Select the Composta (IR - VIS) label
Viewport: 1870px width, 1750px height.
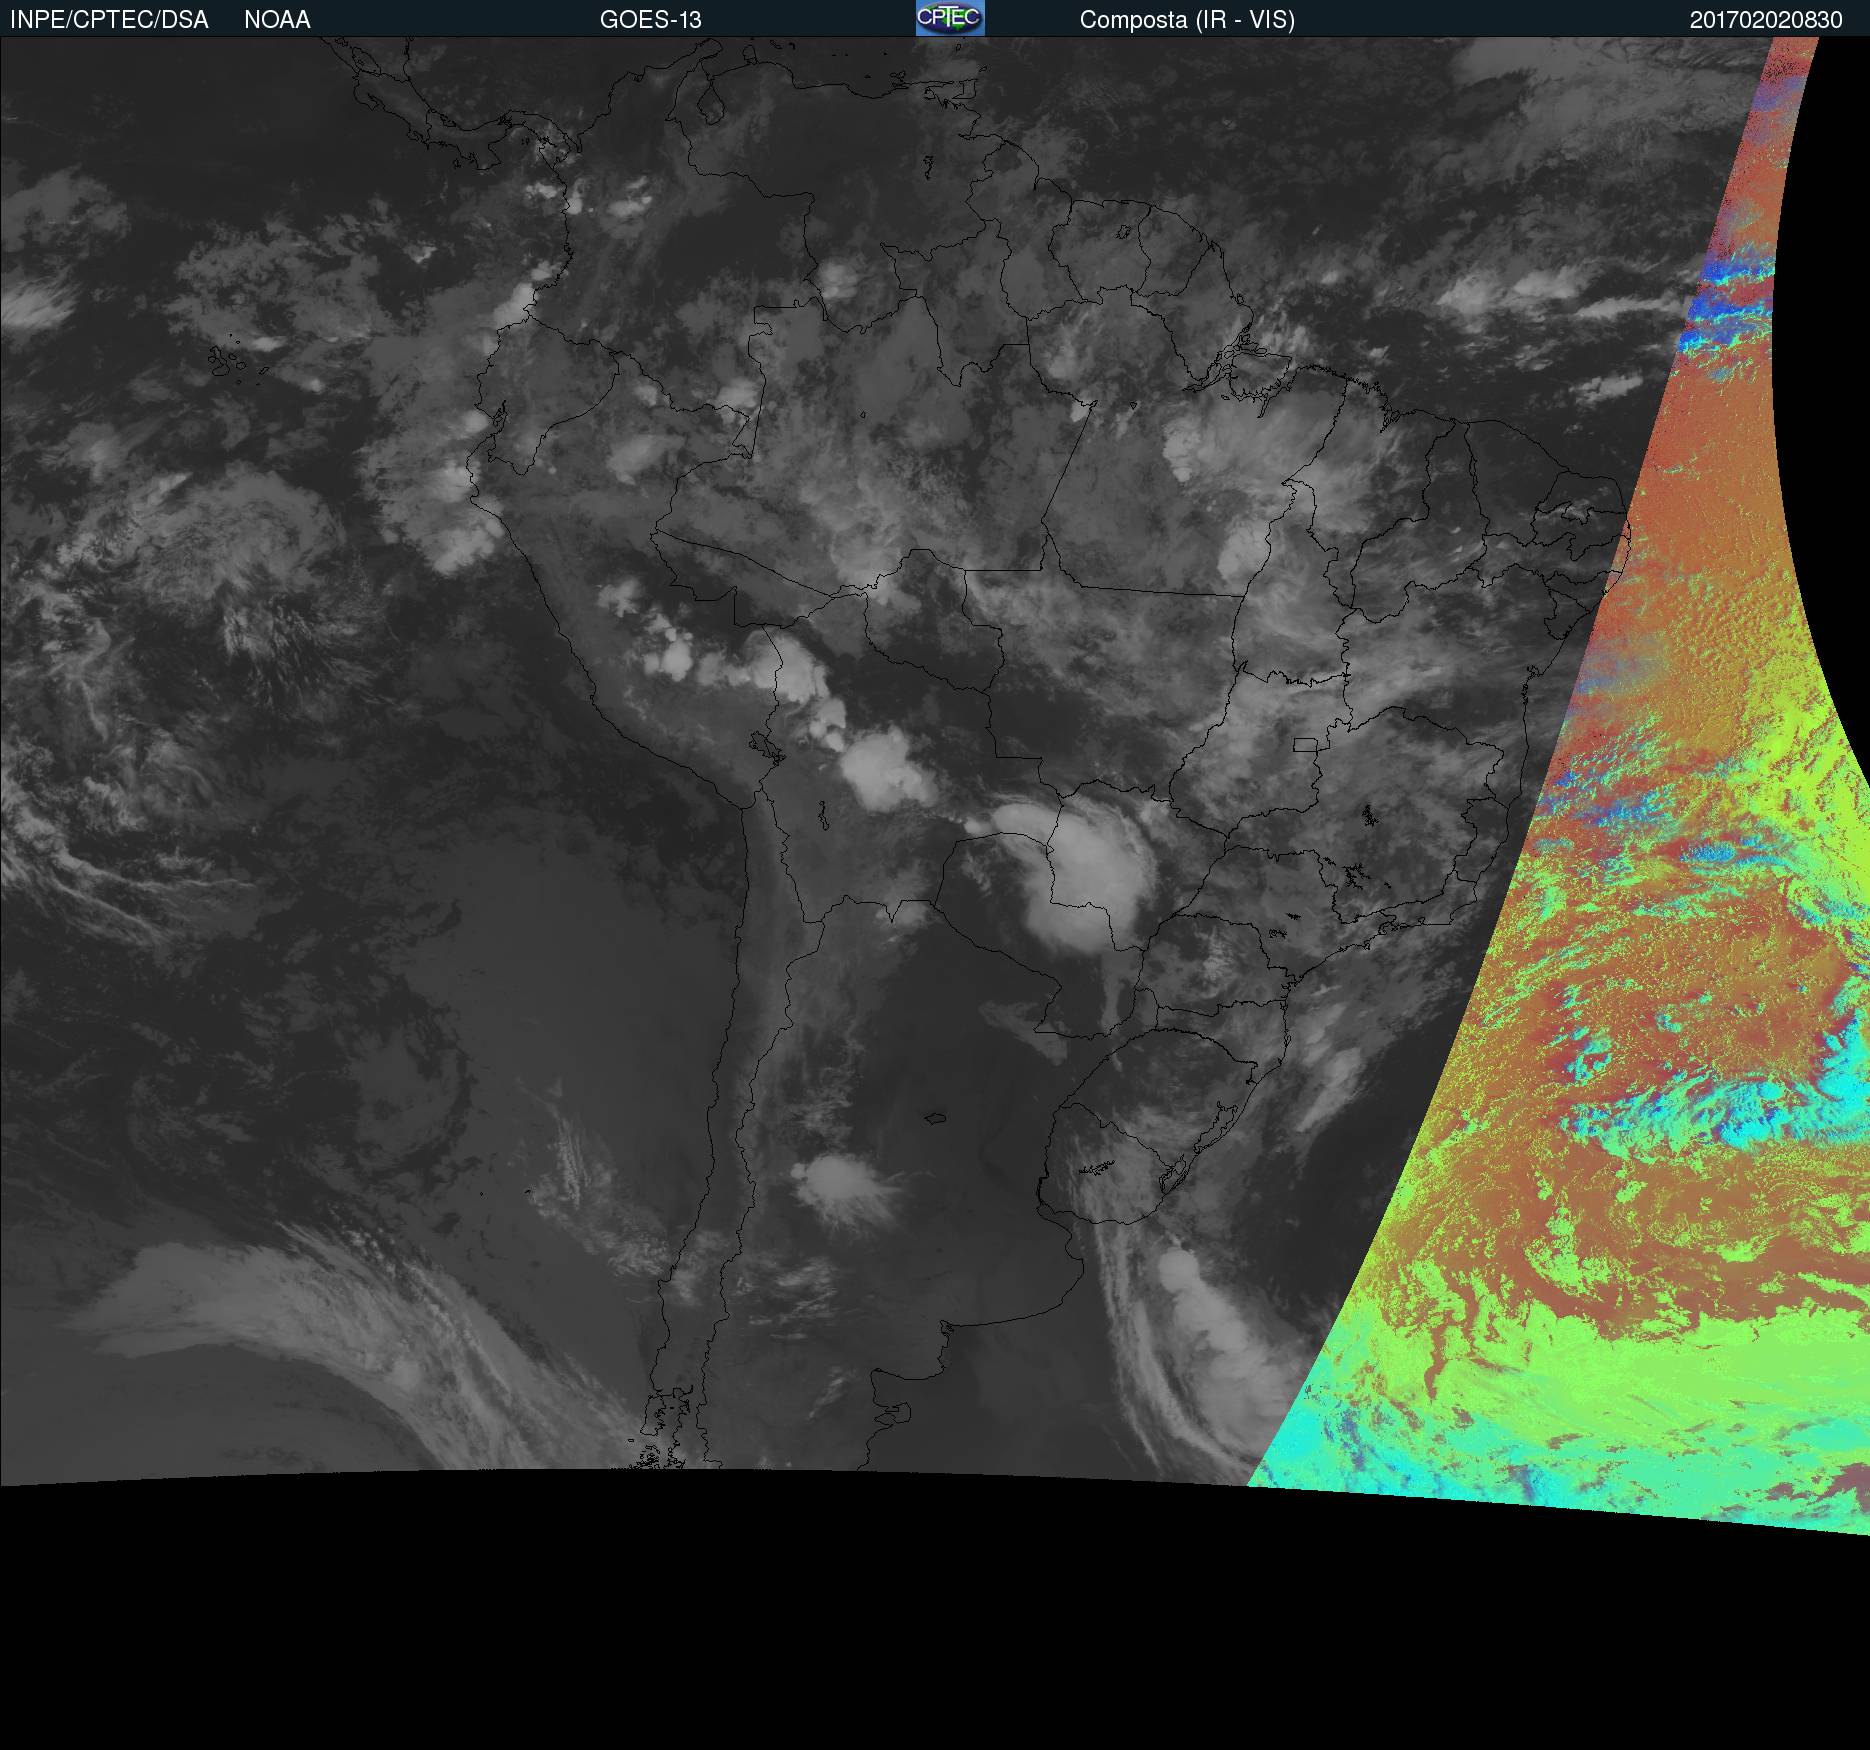point(1187,20)
